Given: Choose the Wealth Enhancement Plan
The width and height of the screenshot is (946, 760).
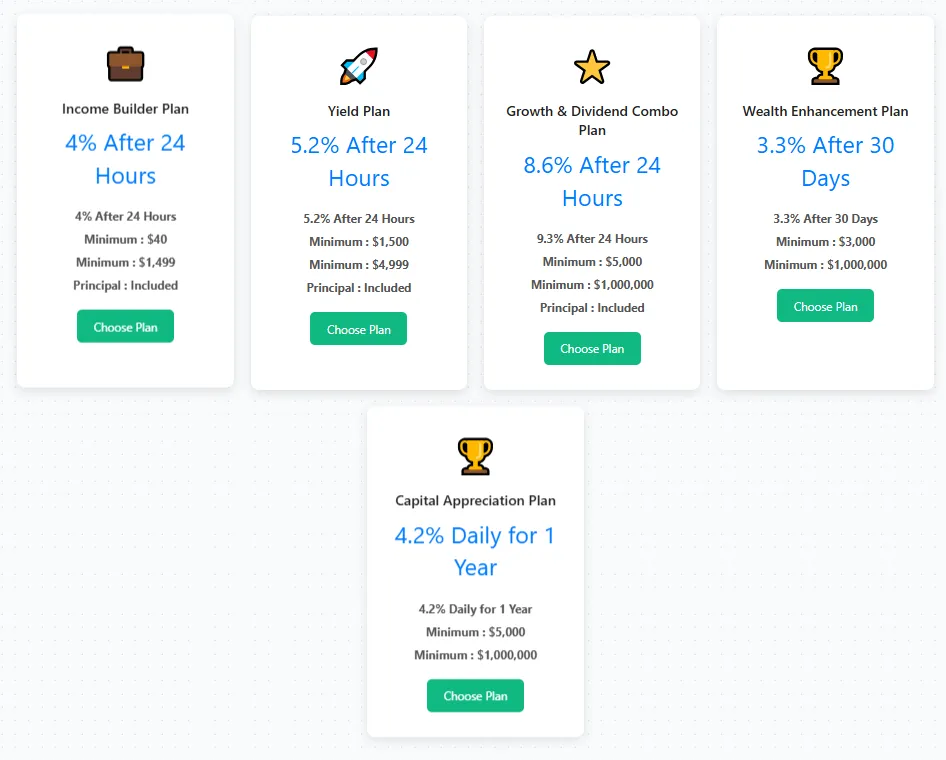Looking at the screenshot, I should click(x=825, y=306).
